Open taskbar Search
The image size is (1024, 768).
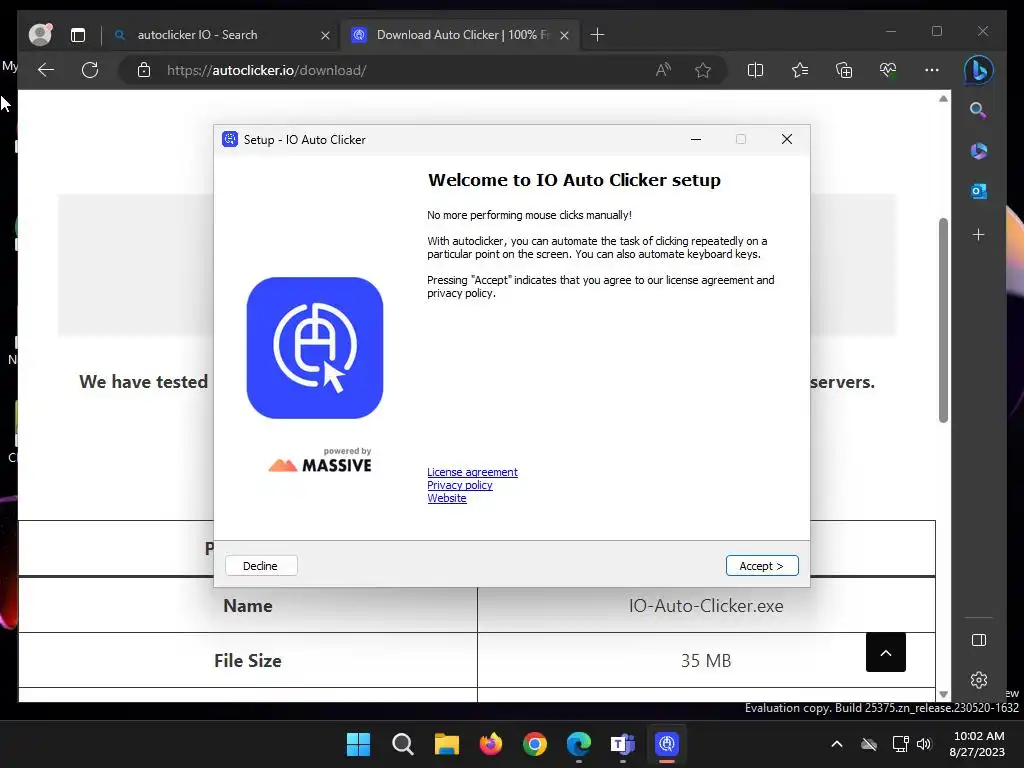tap(402, 744)
